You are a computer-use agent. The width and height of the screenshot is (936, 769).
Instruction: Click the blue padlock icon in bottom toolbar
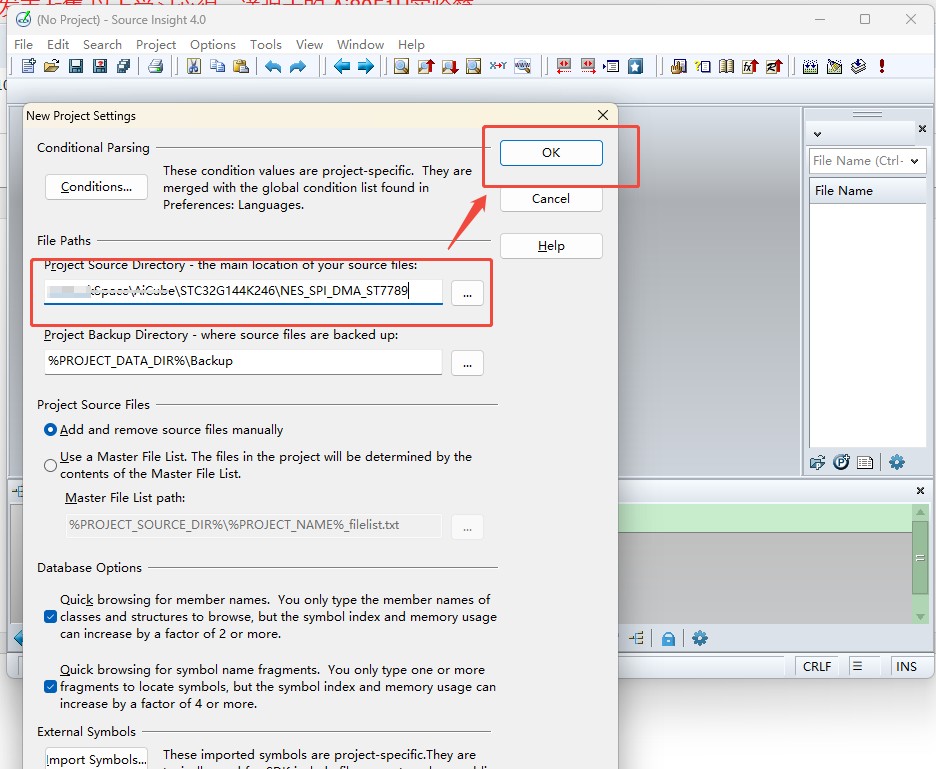click(668, 639)
